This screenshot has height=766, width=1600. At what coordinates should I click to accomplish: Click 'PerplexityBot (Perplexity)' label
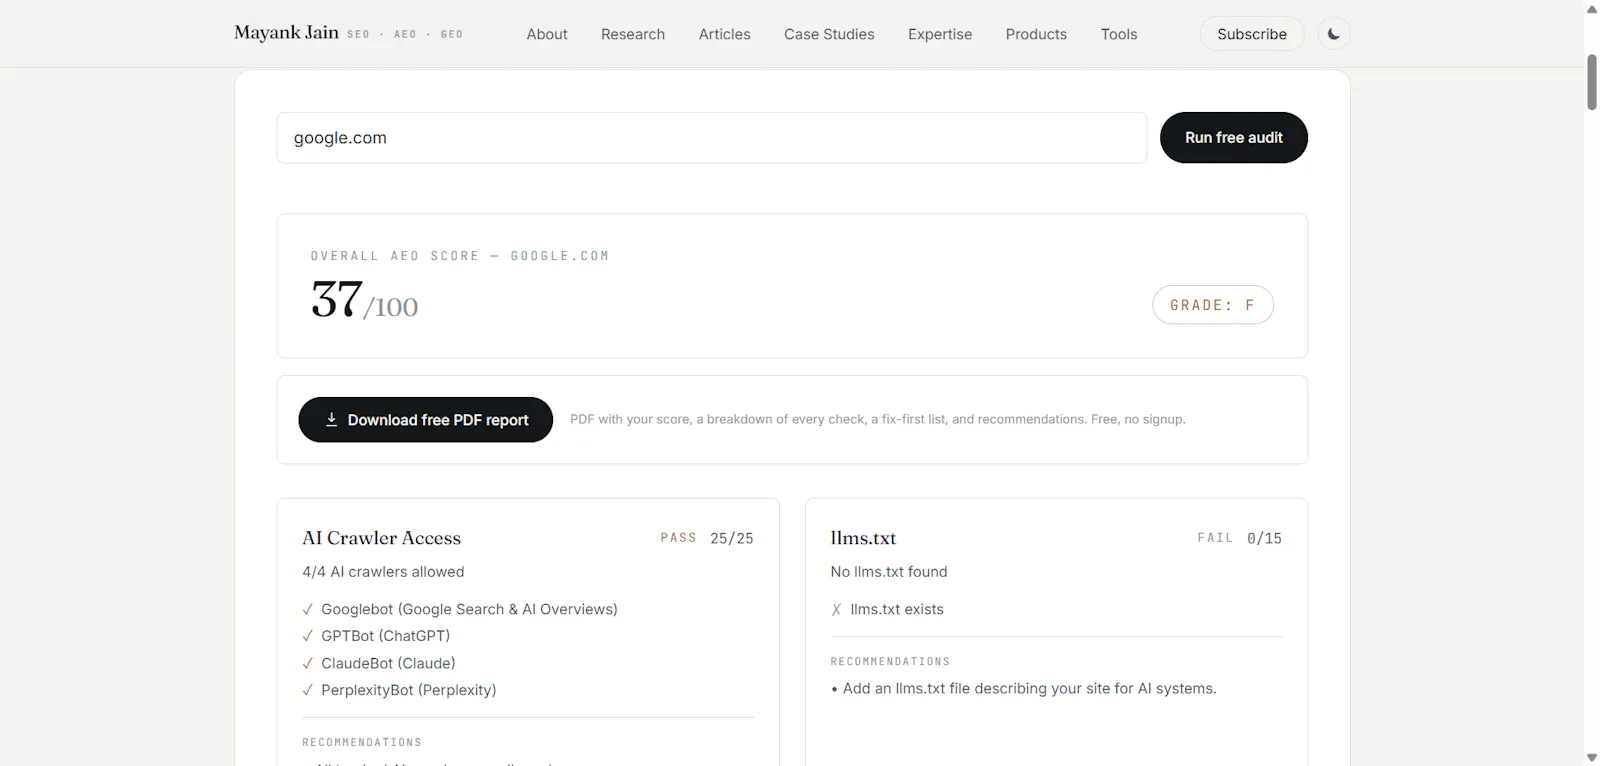point(409,690)
